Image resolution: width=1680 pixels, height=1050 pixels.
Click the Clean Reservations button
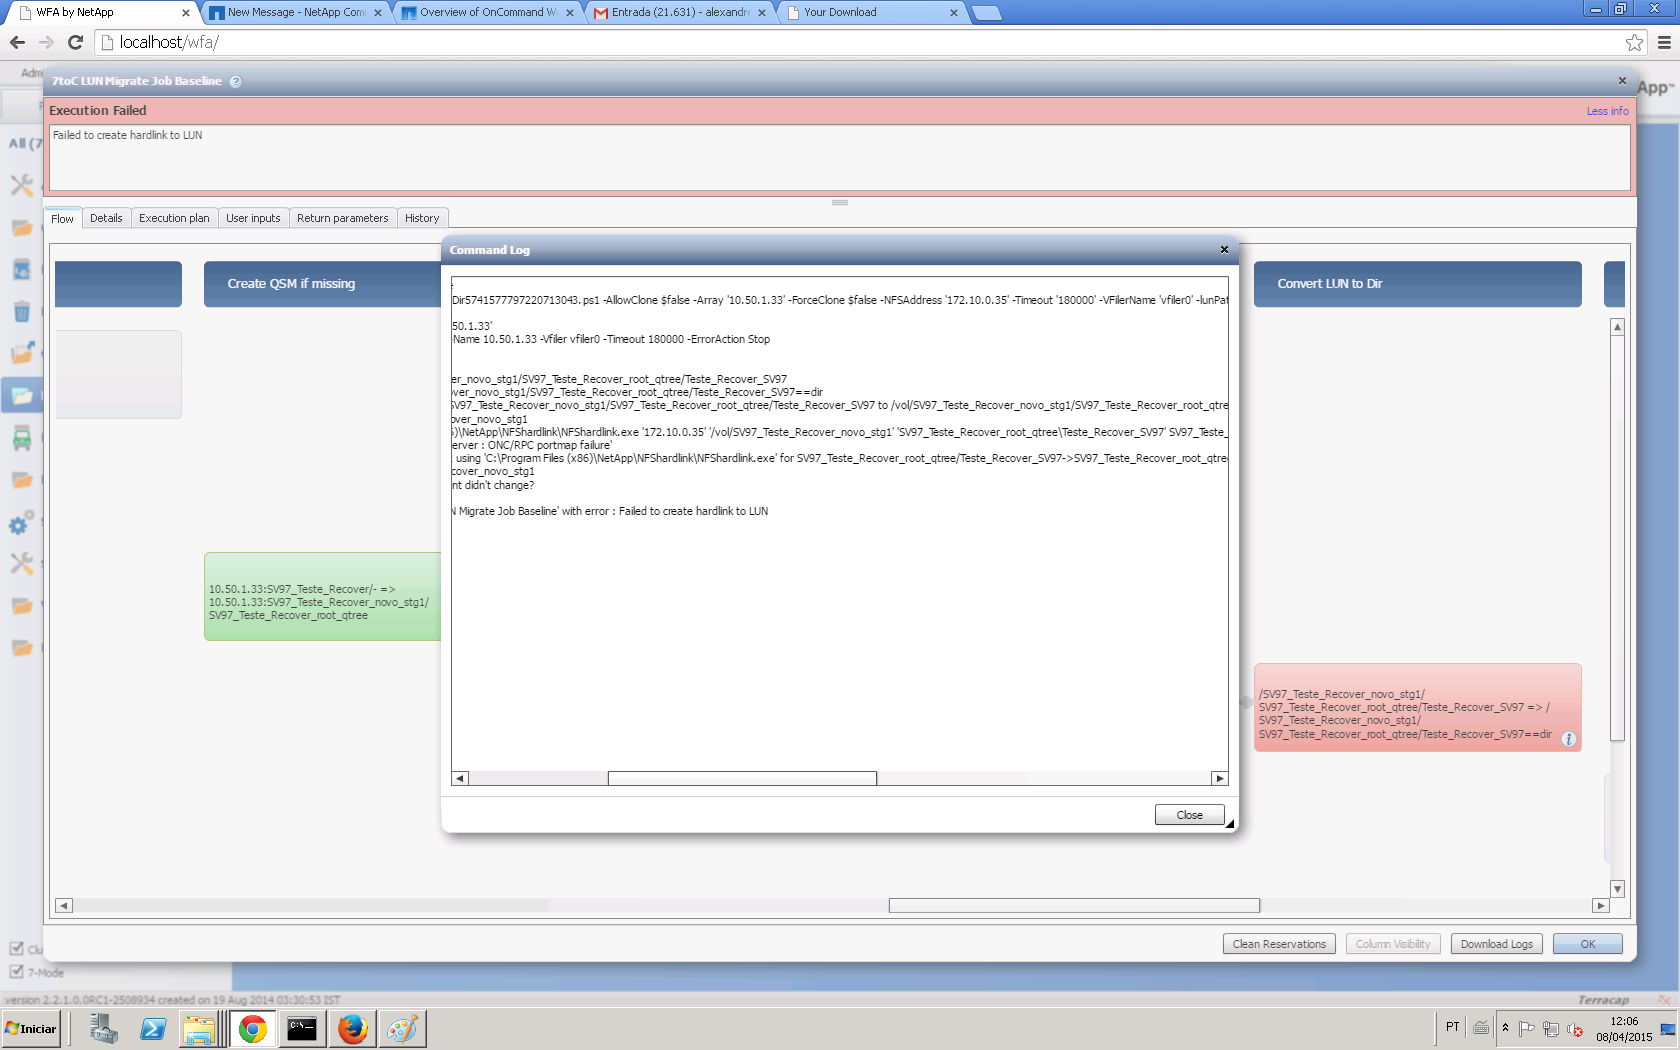(x=1279, y=944)
